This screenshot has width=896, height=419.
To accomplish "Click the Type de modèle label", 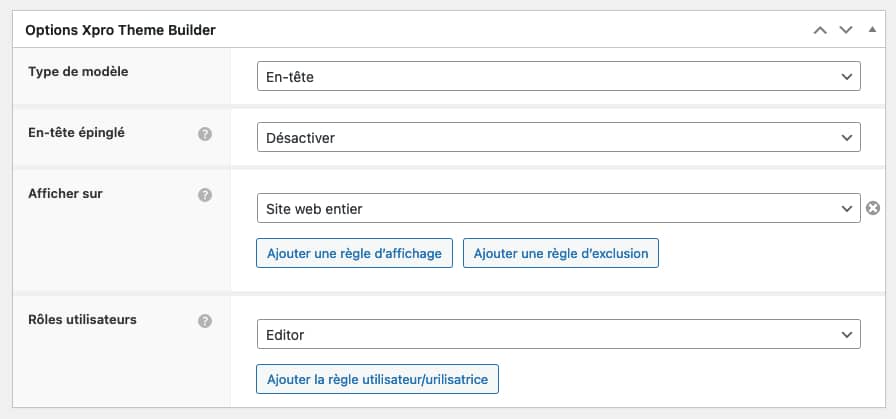I will [78, 72].
